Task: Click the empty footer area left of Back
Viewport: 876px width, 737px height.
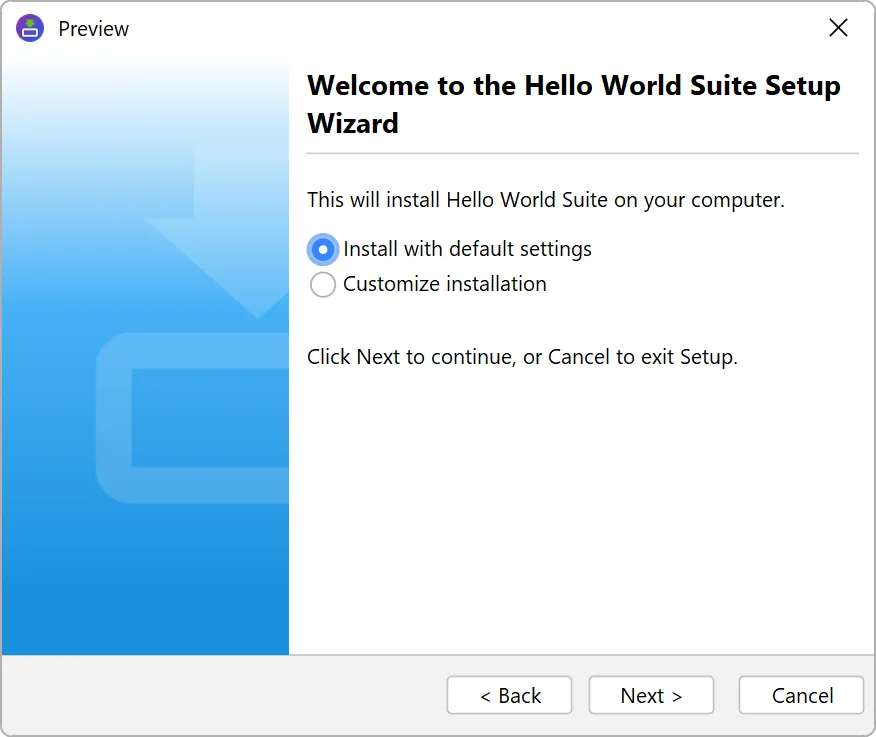Action: [220, 696]
